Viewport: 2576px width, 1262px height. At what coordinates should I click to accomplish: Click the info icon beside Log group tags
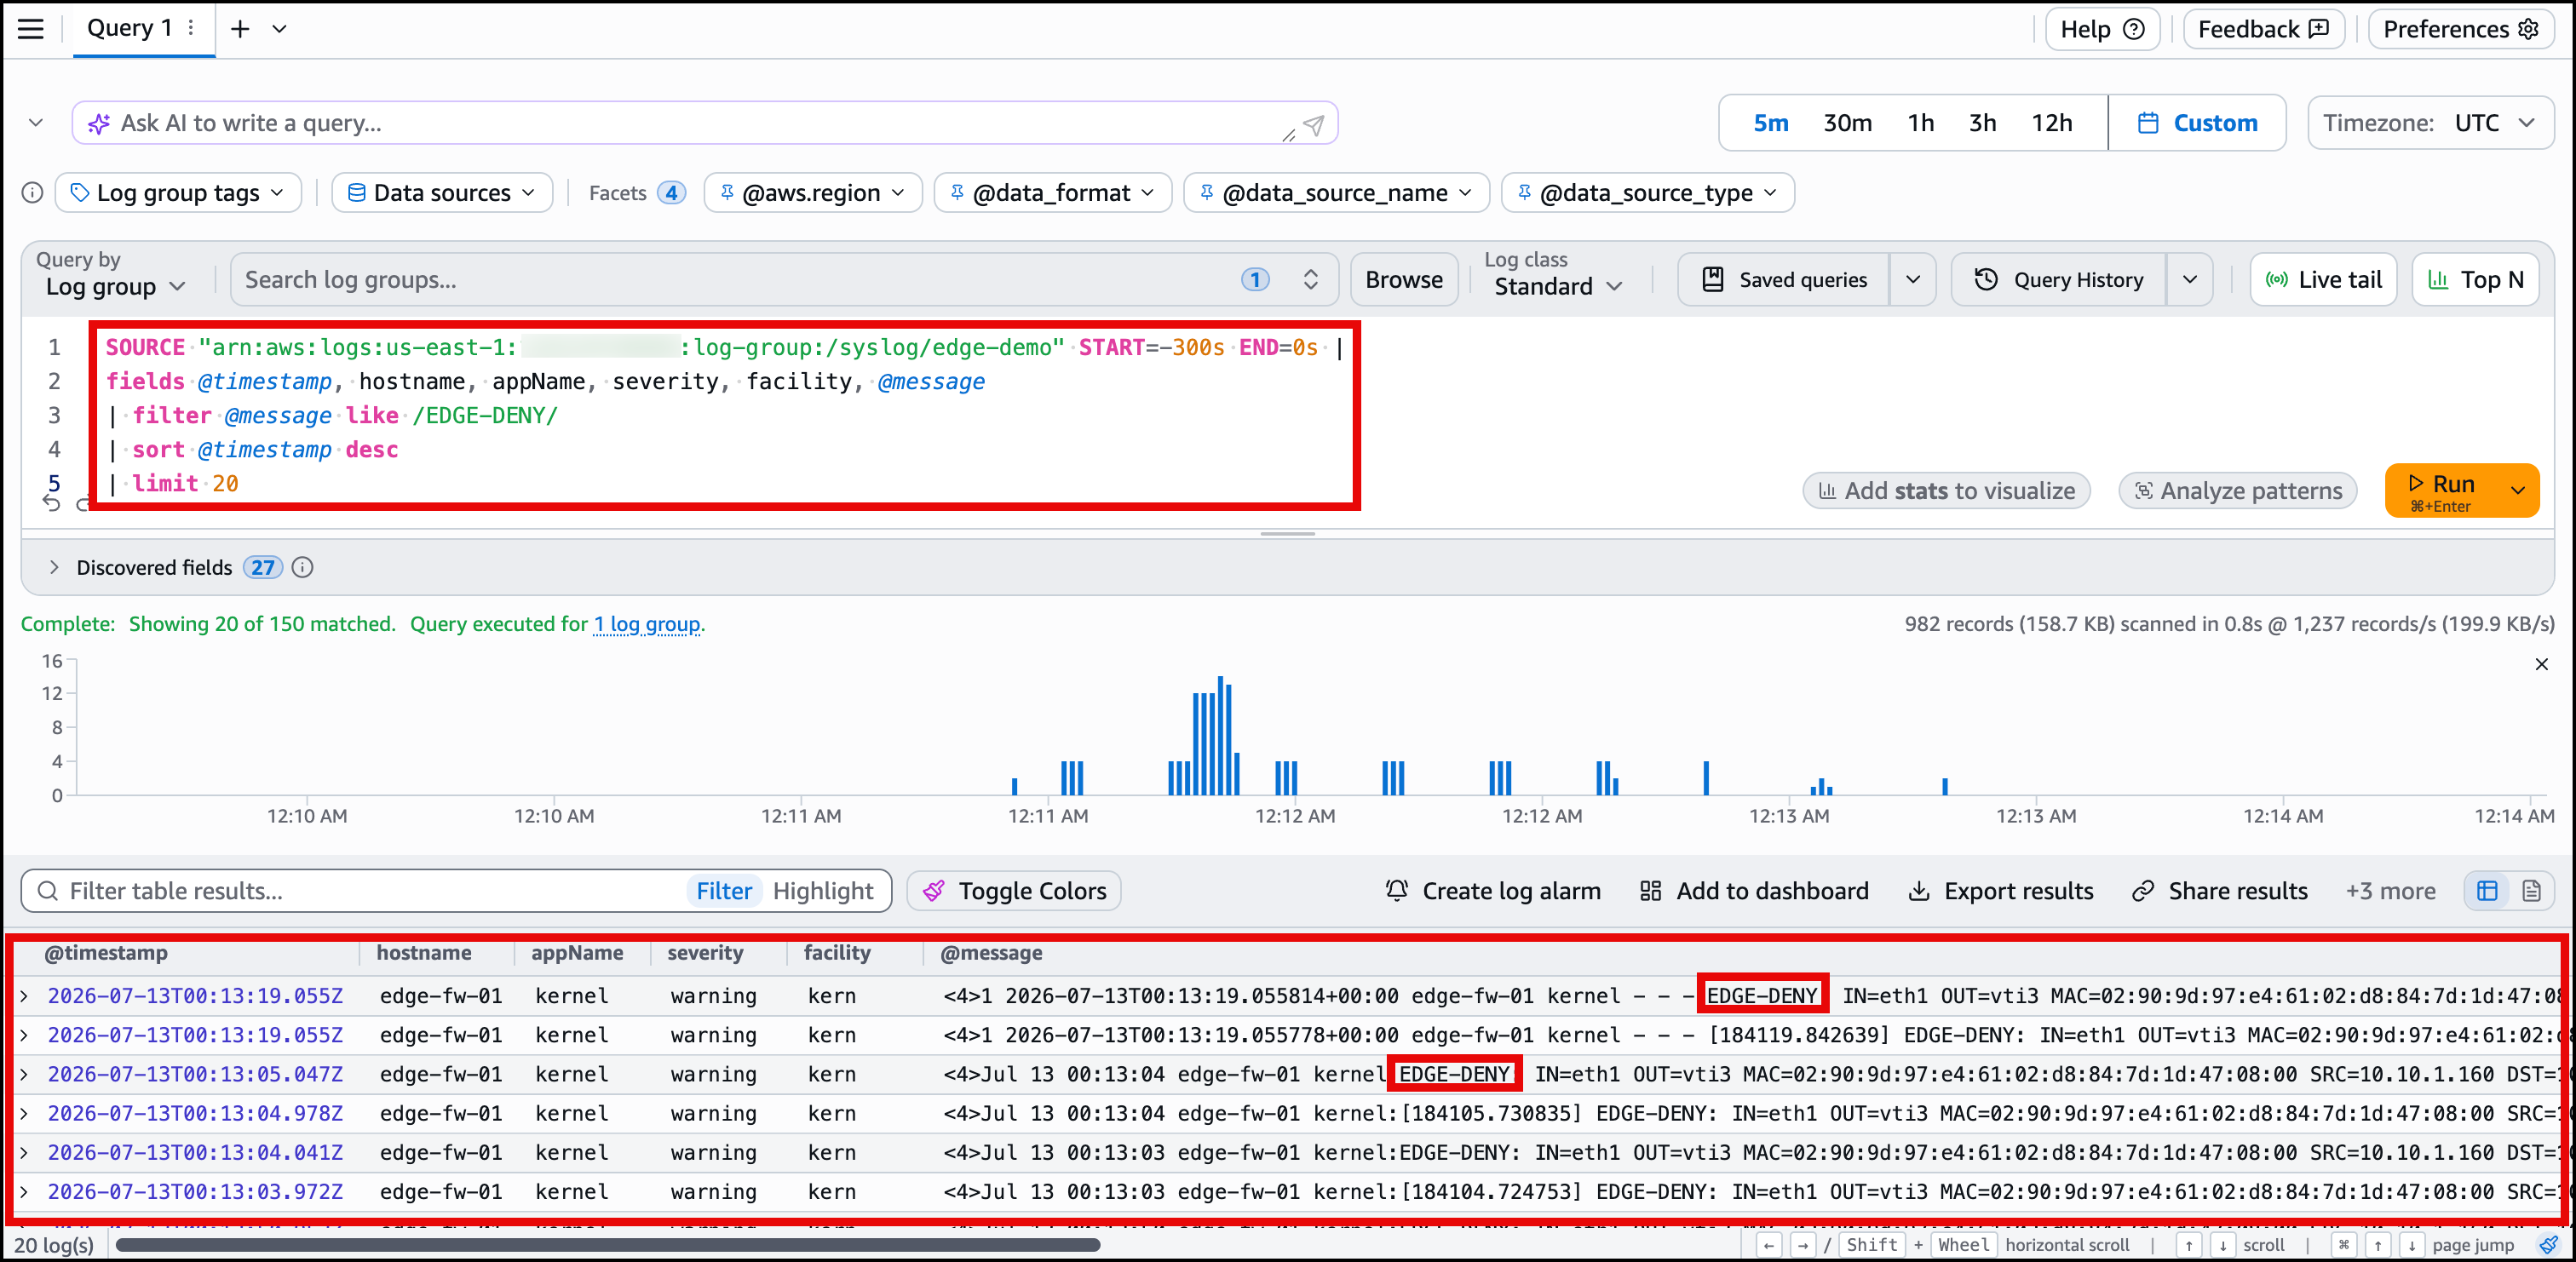click(x=32, y=192)
